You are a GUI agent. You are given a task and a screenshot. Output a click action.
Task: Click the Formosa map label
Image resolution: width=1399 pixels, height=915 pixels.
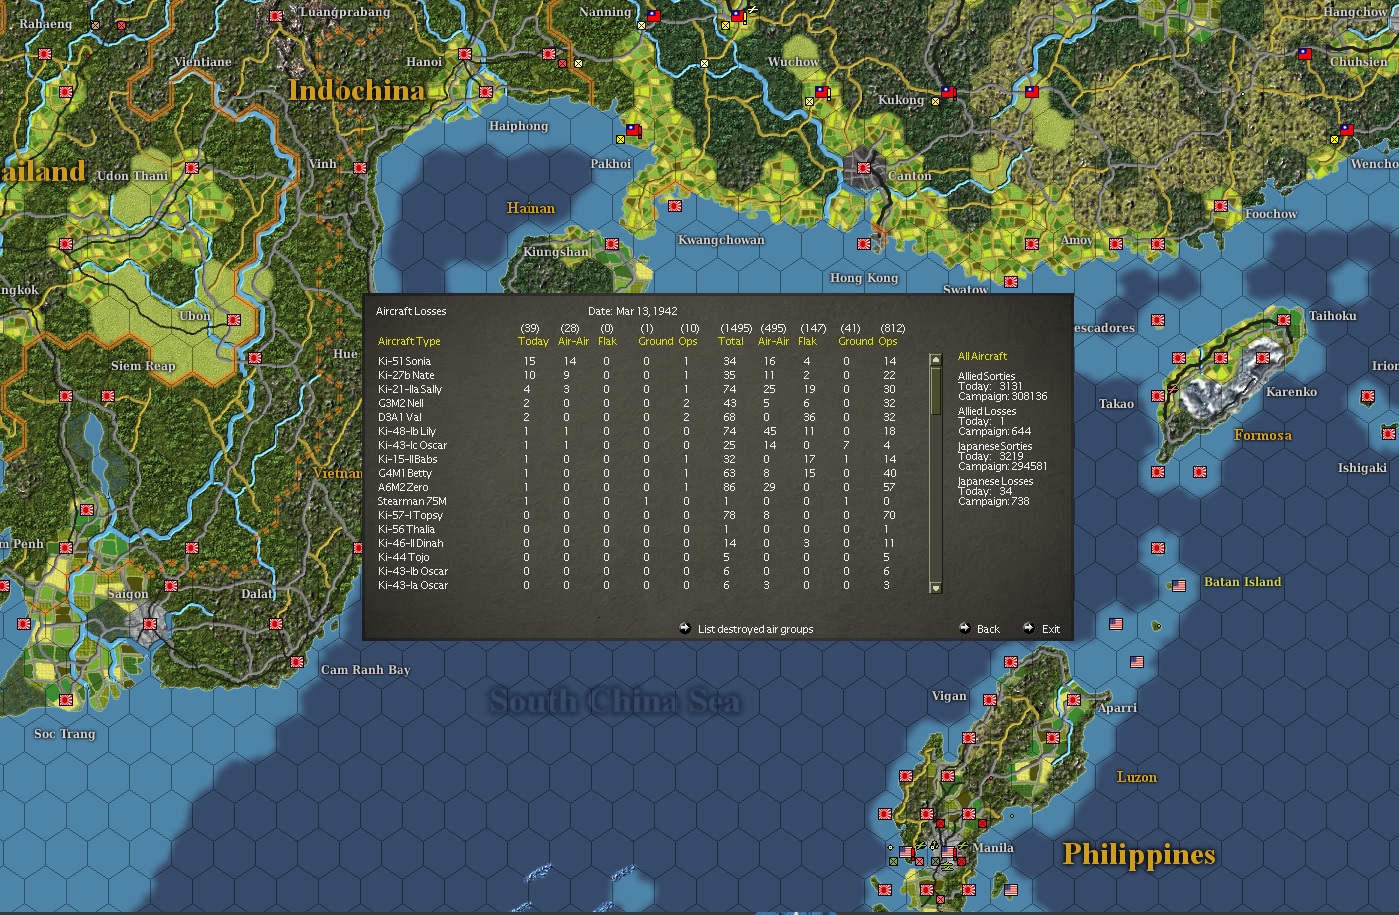[x=1263, y=435]
